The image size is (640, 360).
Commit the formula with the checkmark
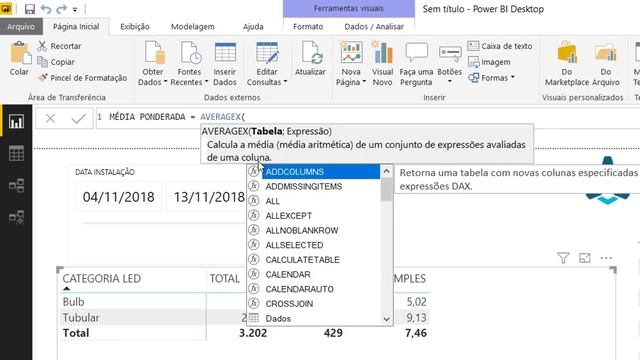[78, 118]
